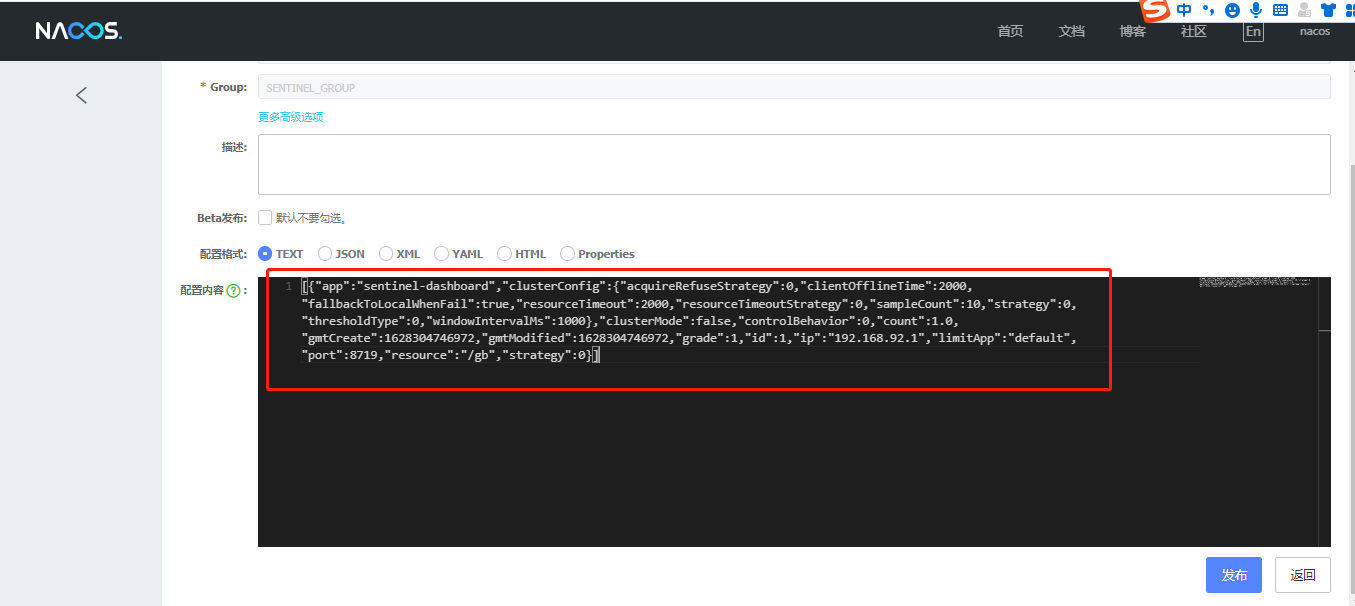Open 社区 in top navigation
Viewport: 1355px width, 606px height.
point(1193,31)
